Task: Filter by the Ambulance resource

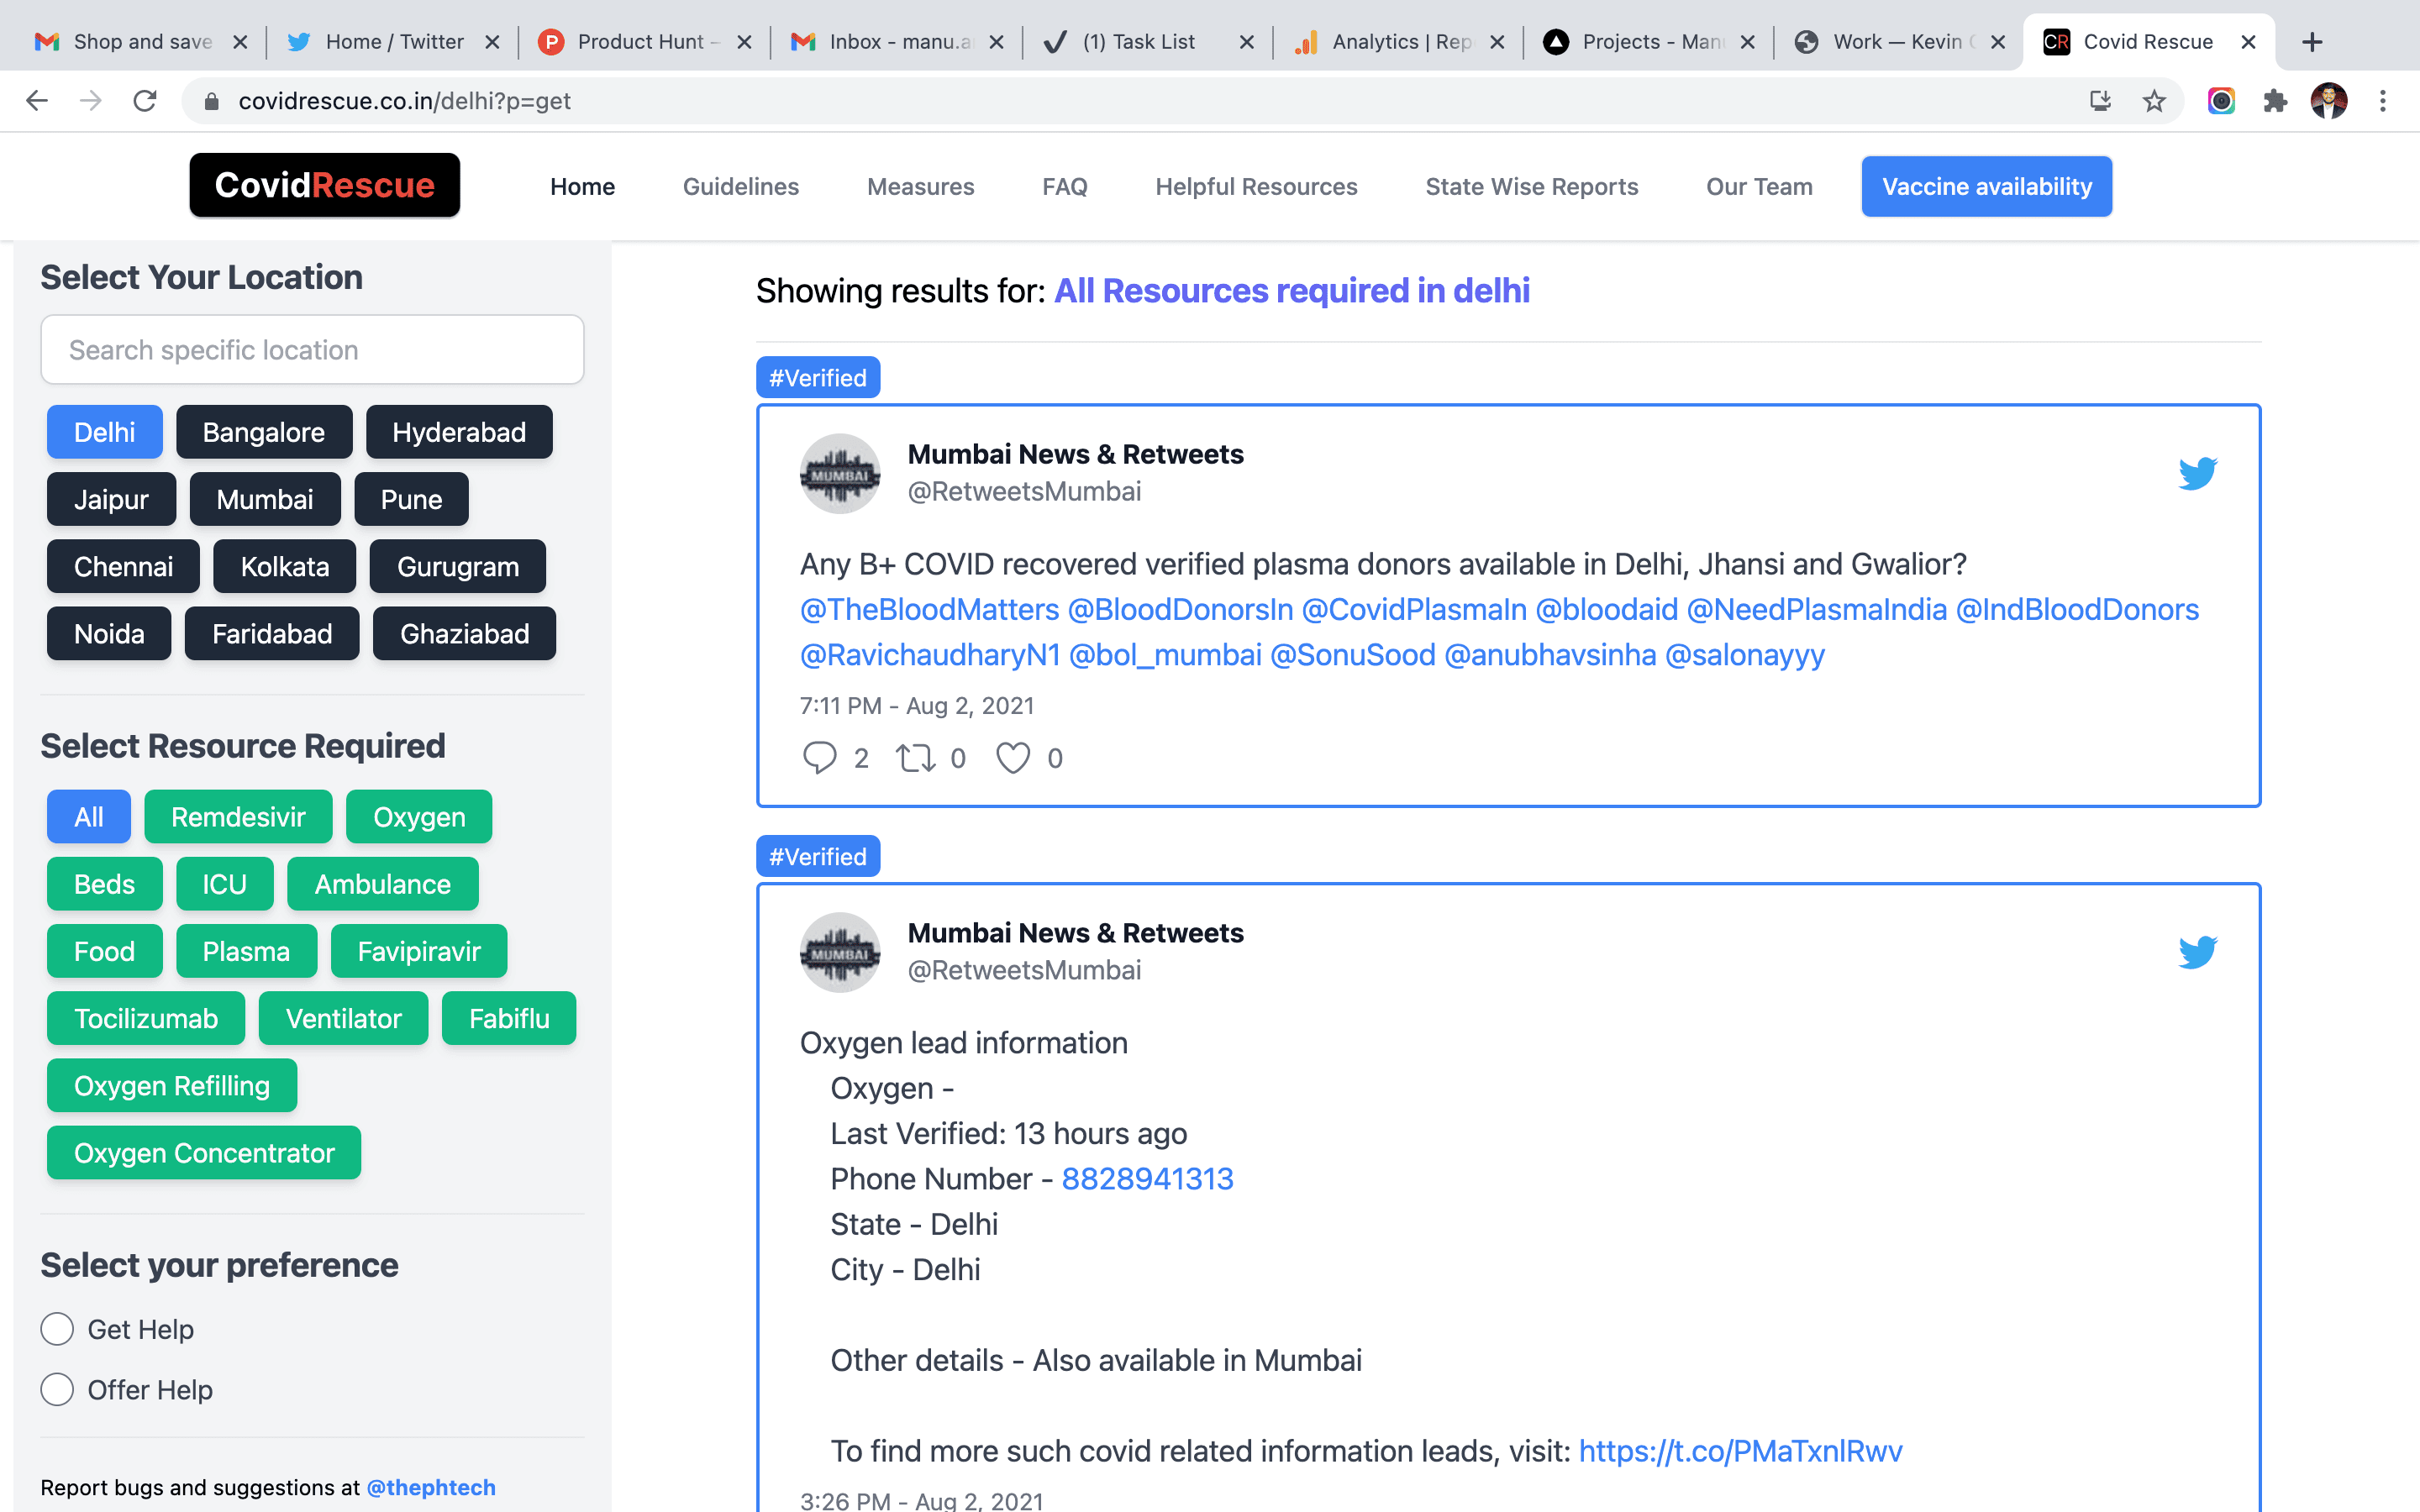Action: click(383, 884)
